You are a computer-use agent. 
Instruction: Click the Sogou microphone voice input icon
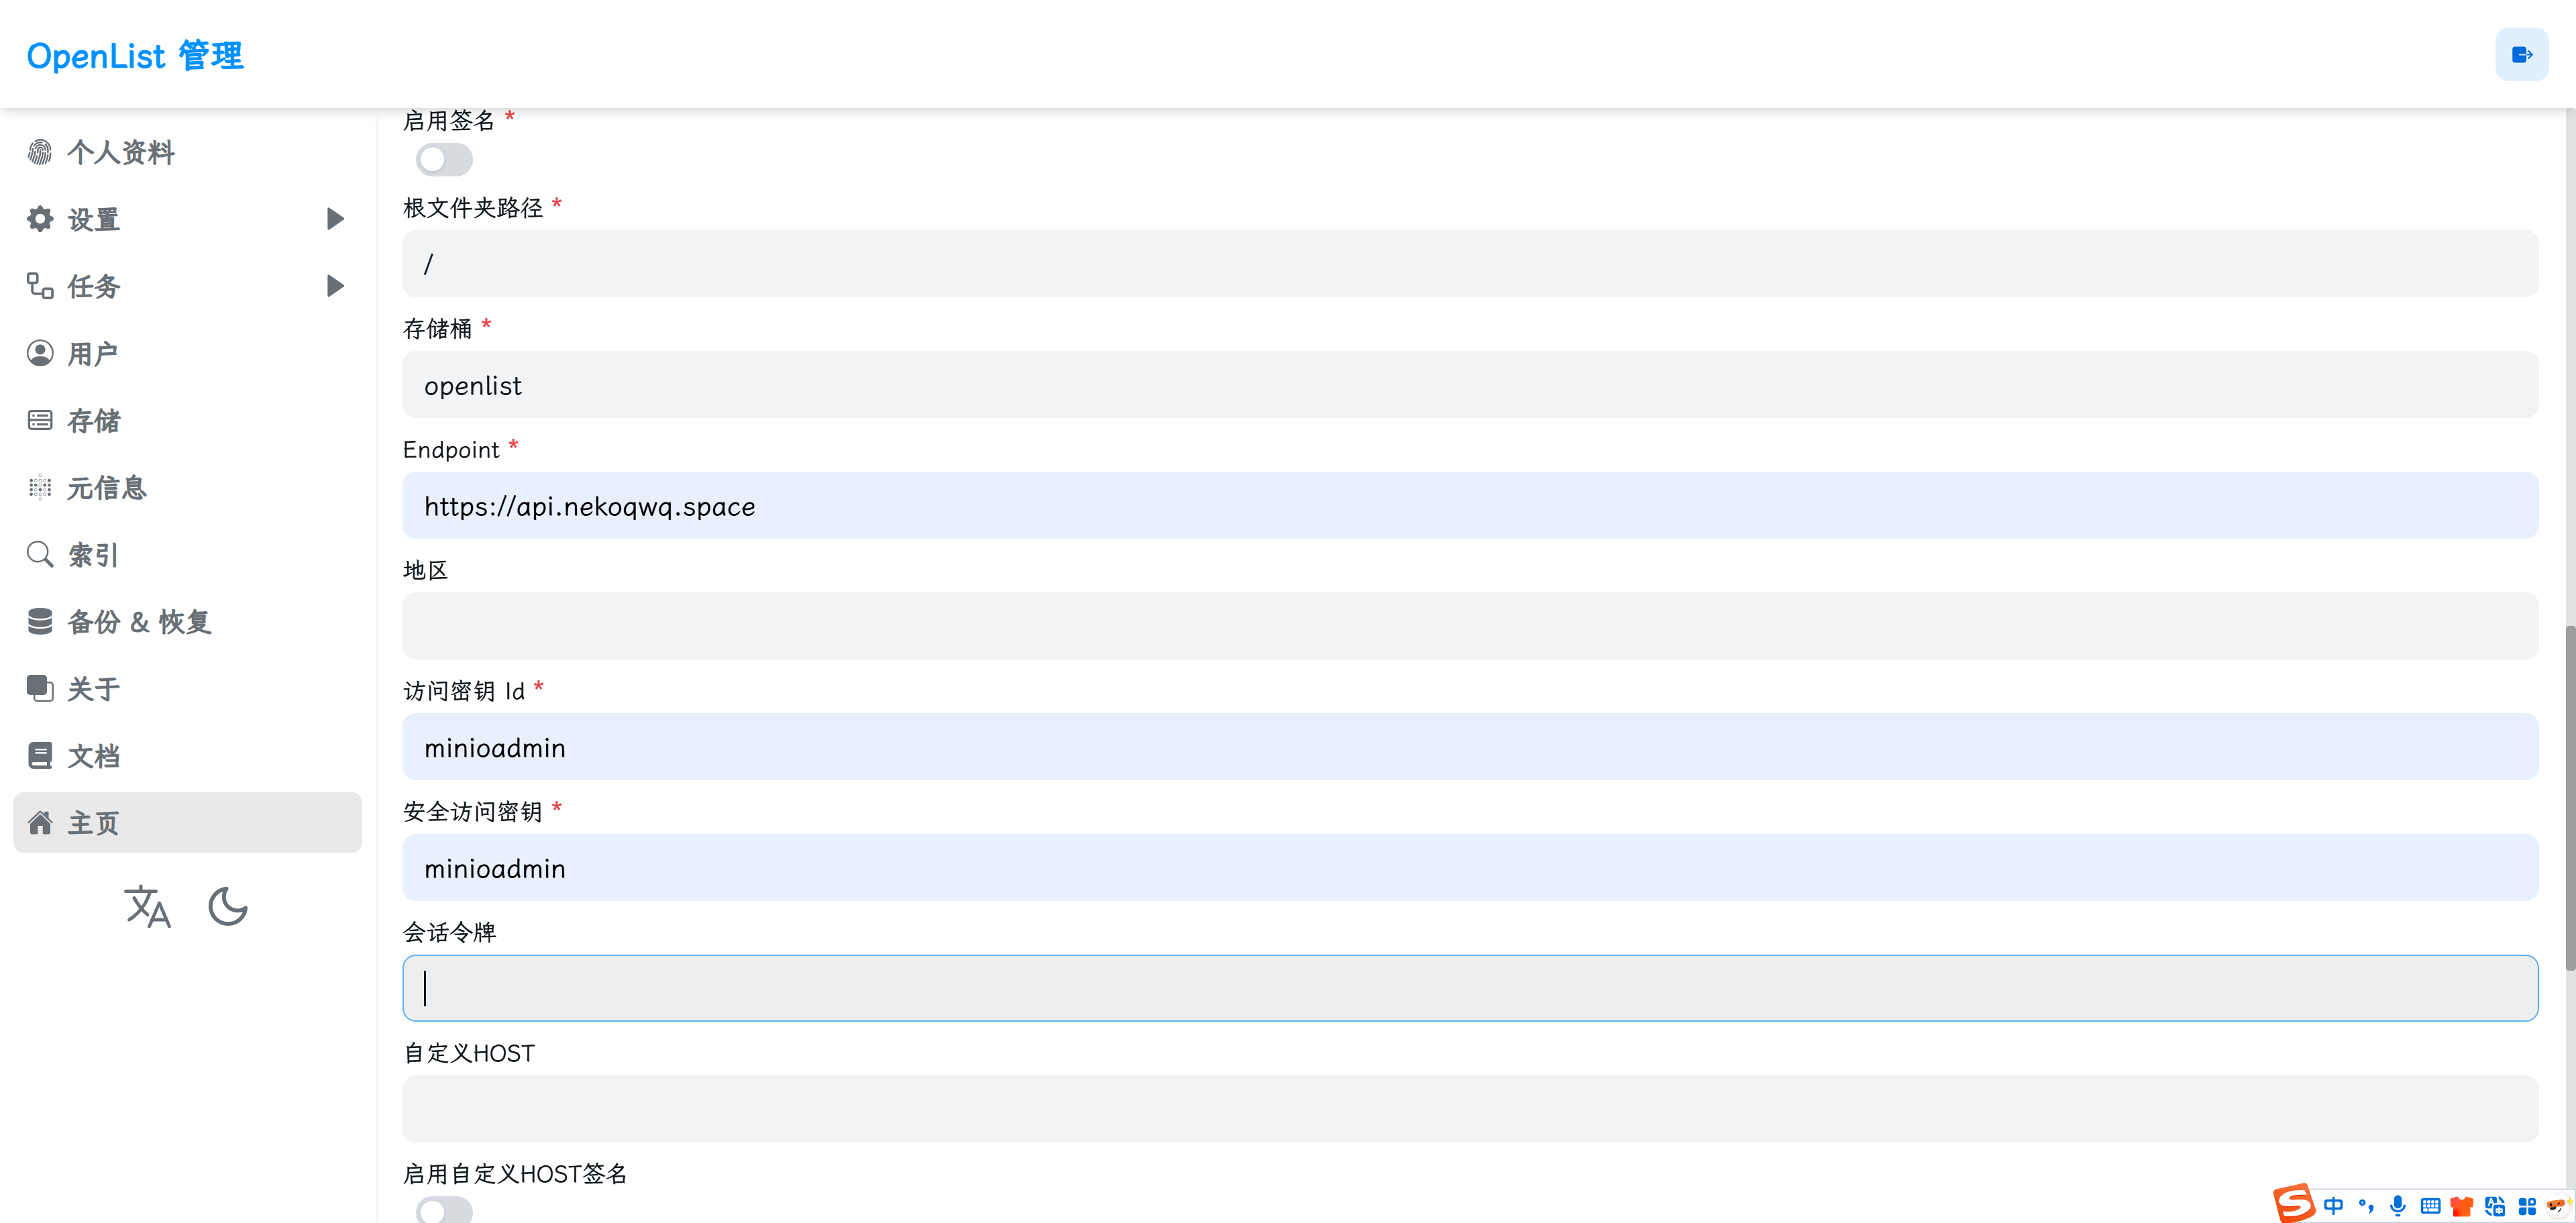coord(2398,1205)
